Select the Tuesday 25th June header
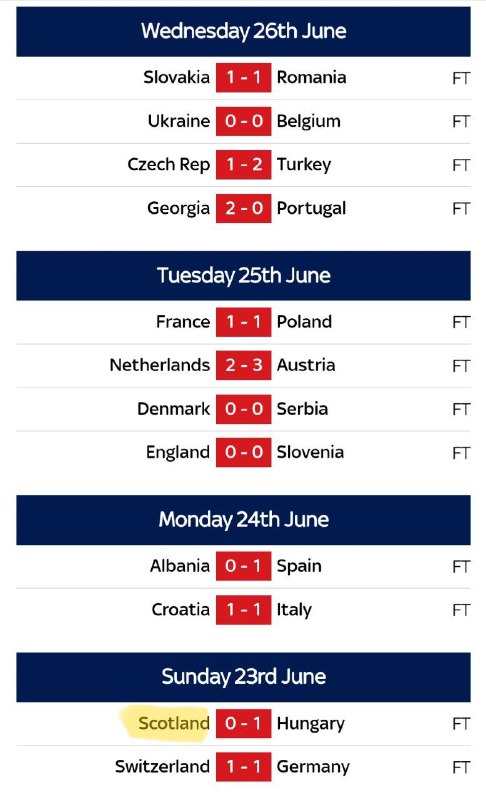 click(243, 276)
